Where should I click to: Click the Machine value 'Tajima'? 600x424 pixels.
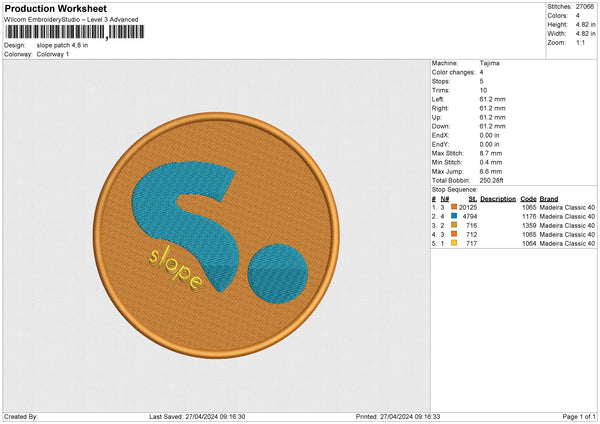489,63
